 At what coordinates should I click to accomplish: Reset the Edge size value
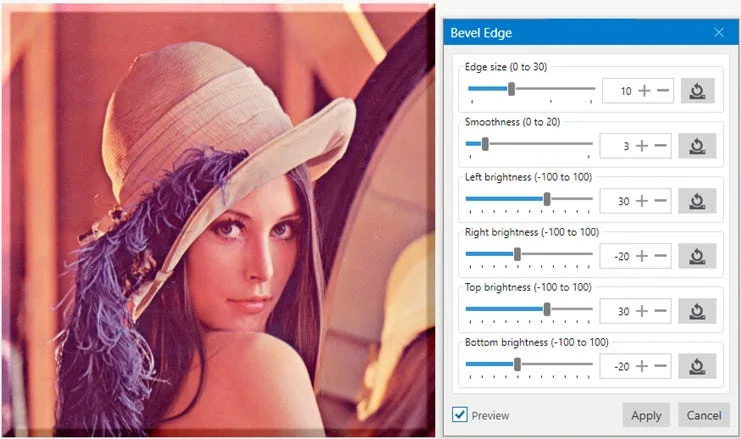(698, 91)
